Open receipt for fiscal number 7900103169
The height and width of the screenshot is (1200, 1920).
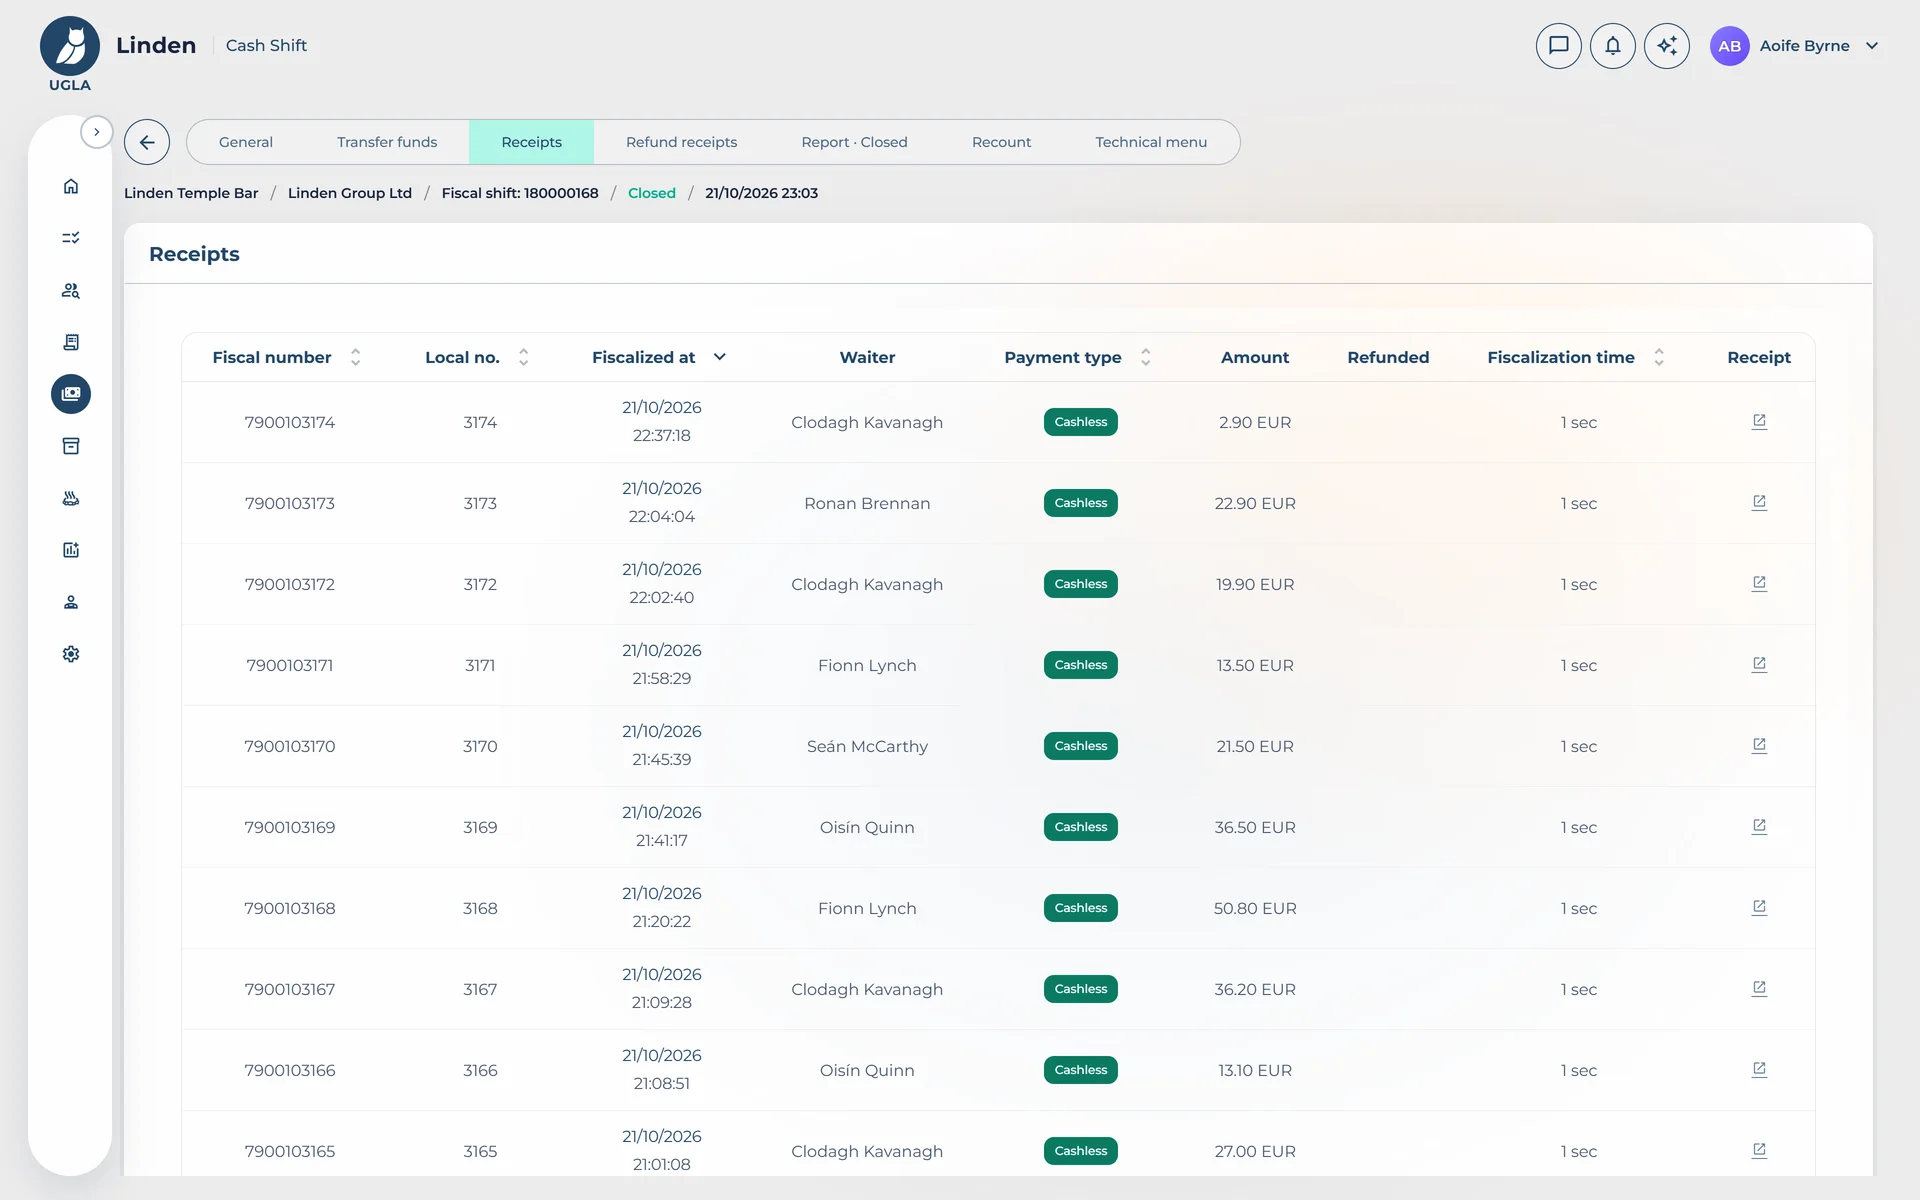click(1759, 826)
